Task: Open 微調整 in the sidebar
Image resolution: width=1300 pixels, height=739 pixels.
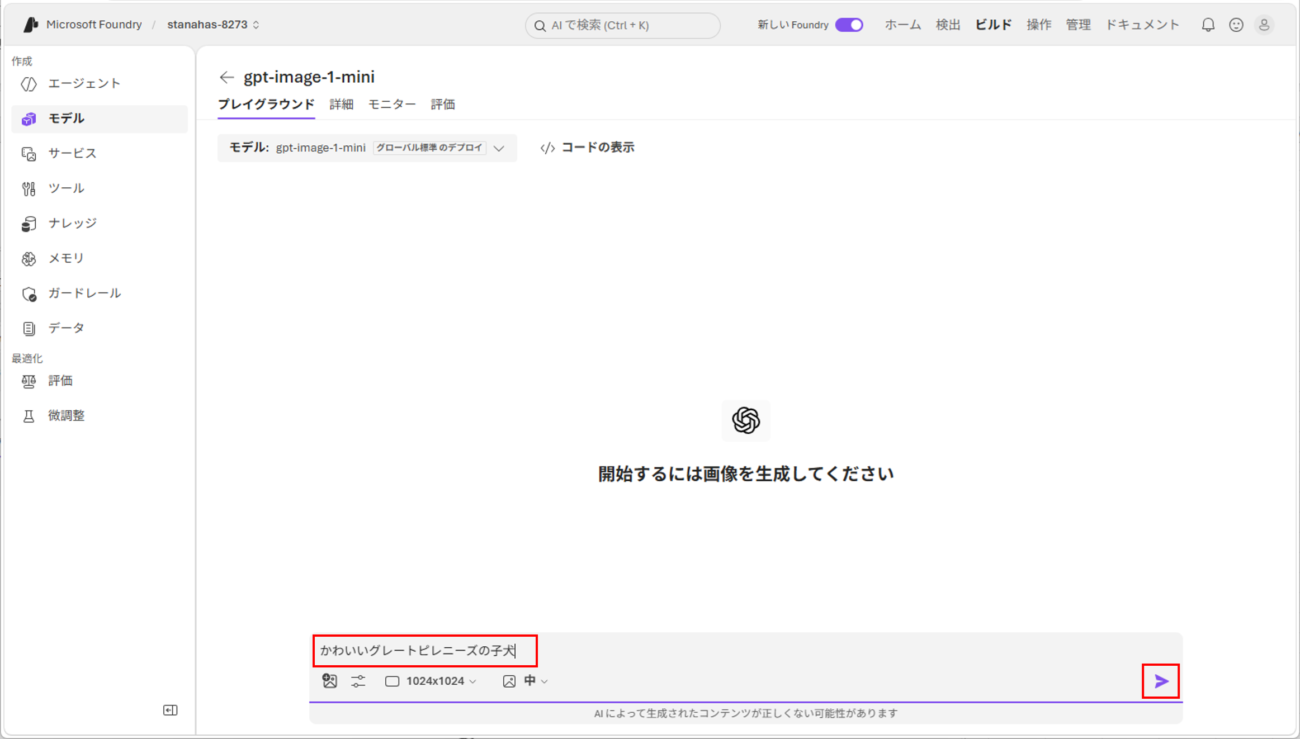Action: coord(99,416)
